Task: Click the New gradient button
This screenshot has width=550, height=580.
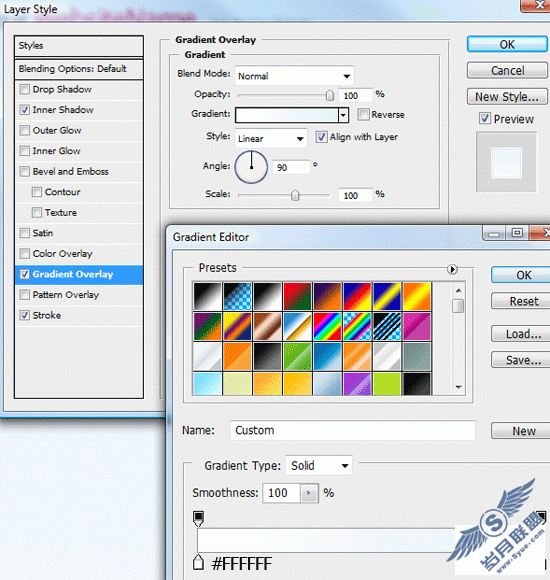Action: [522, 431]
